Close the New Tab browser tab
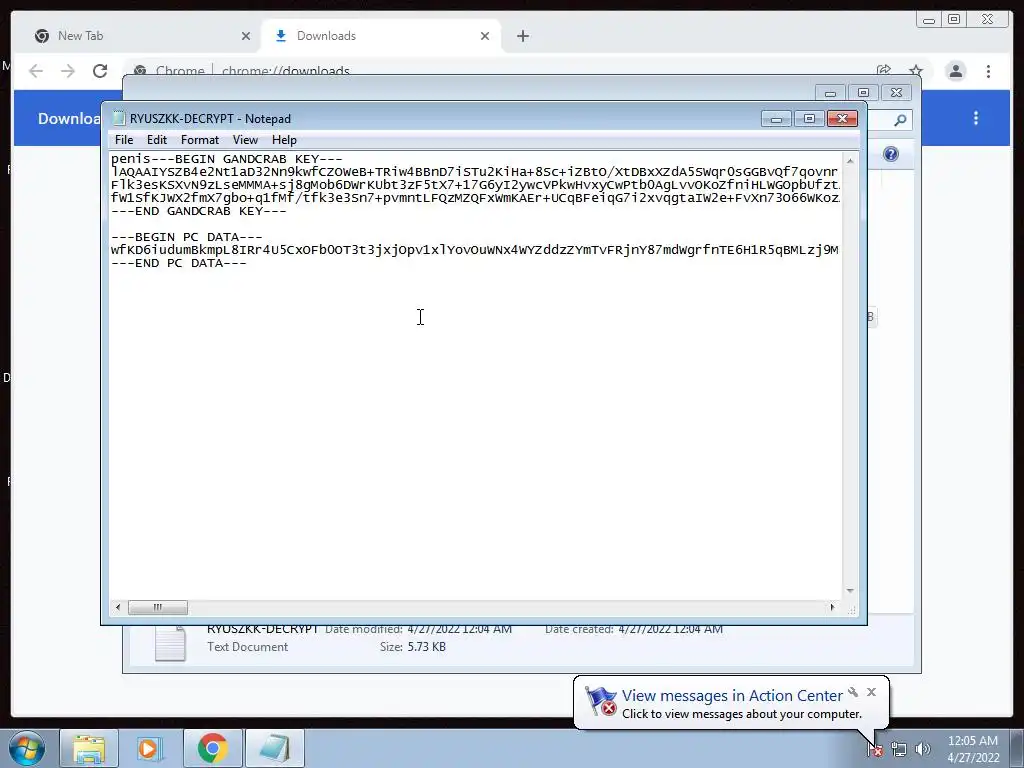This screenshot has height=768, width=1024. tap(246, 36)
